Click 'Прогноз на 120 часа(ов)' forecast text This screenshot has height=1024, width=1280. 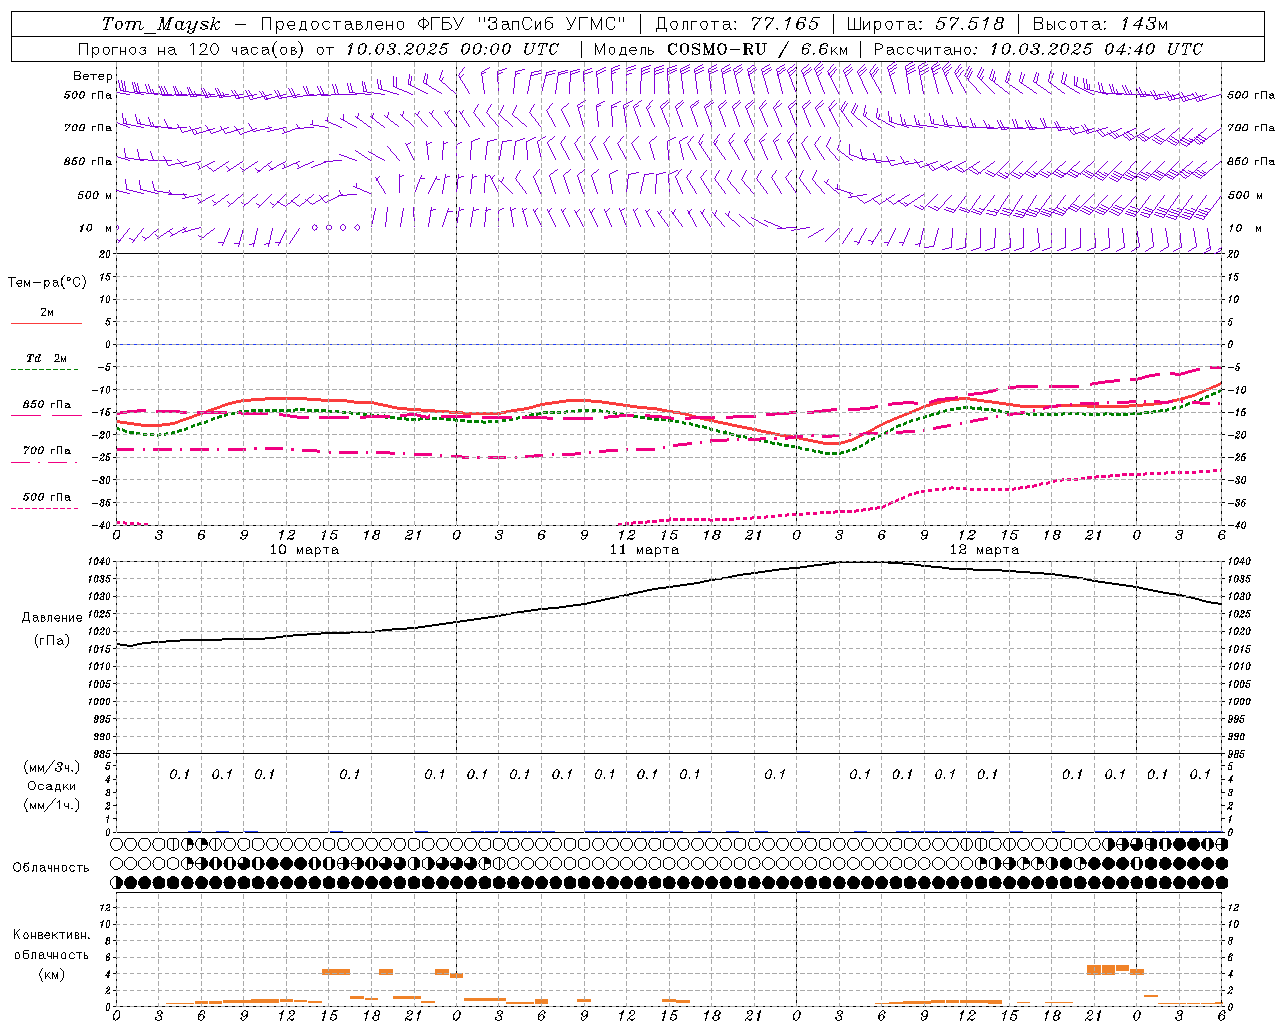(x=192, y=49)
